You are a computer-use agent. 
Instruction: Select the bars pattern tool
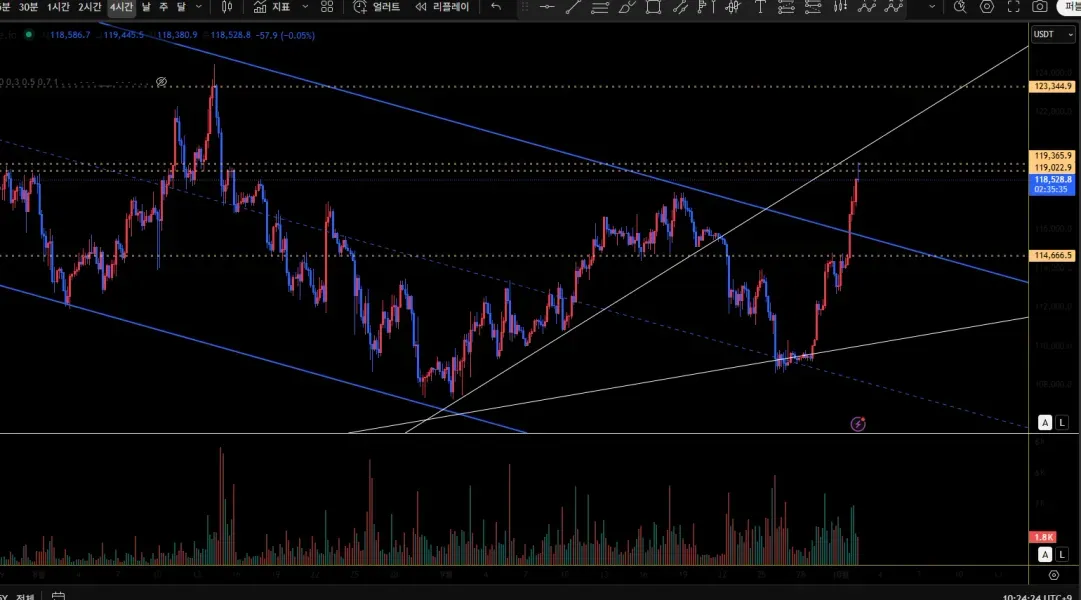click(x=733, y=7)
